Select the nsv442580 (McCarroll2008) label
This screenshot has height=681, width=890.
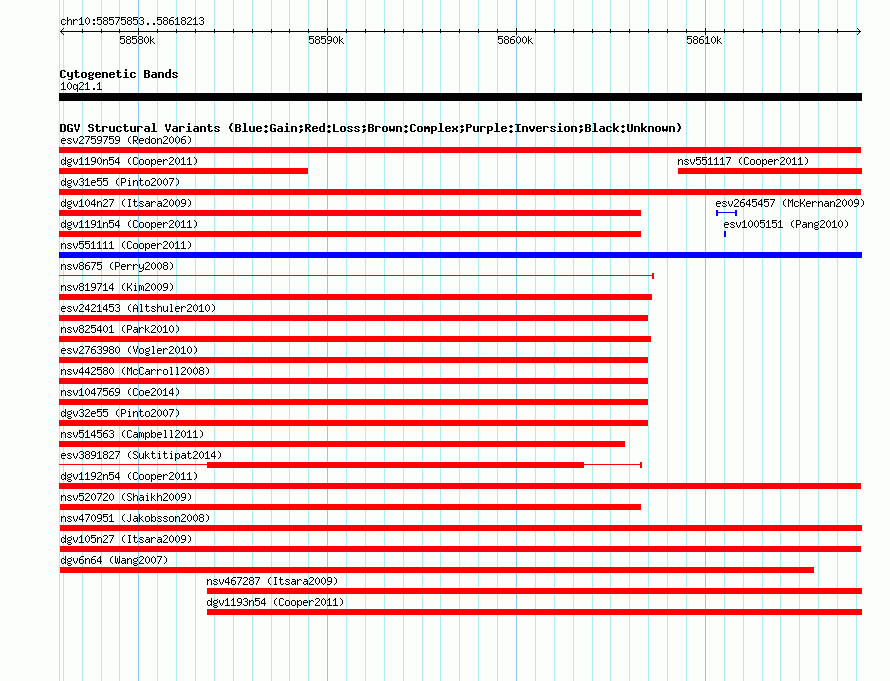coord(135,371)
